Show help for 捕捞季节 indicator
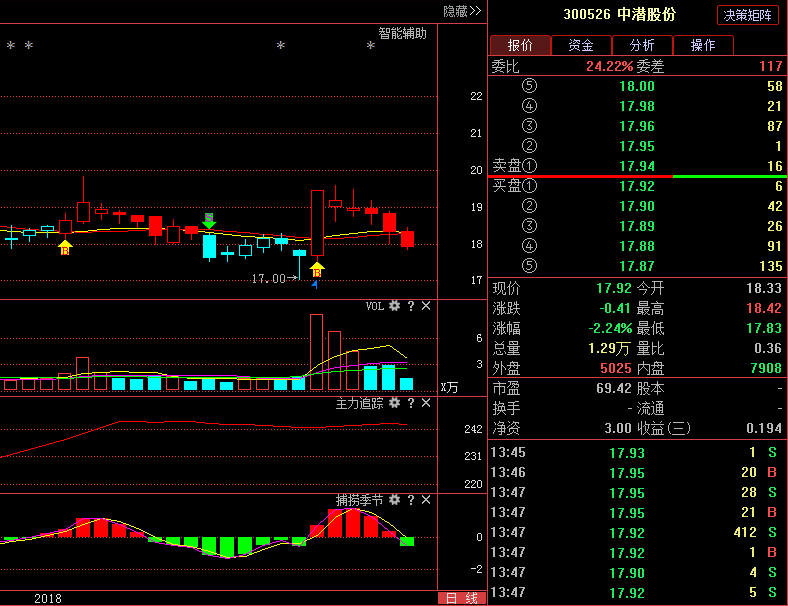 pyautogui.click(x=411, y=499)
